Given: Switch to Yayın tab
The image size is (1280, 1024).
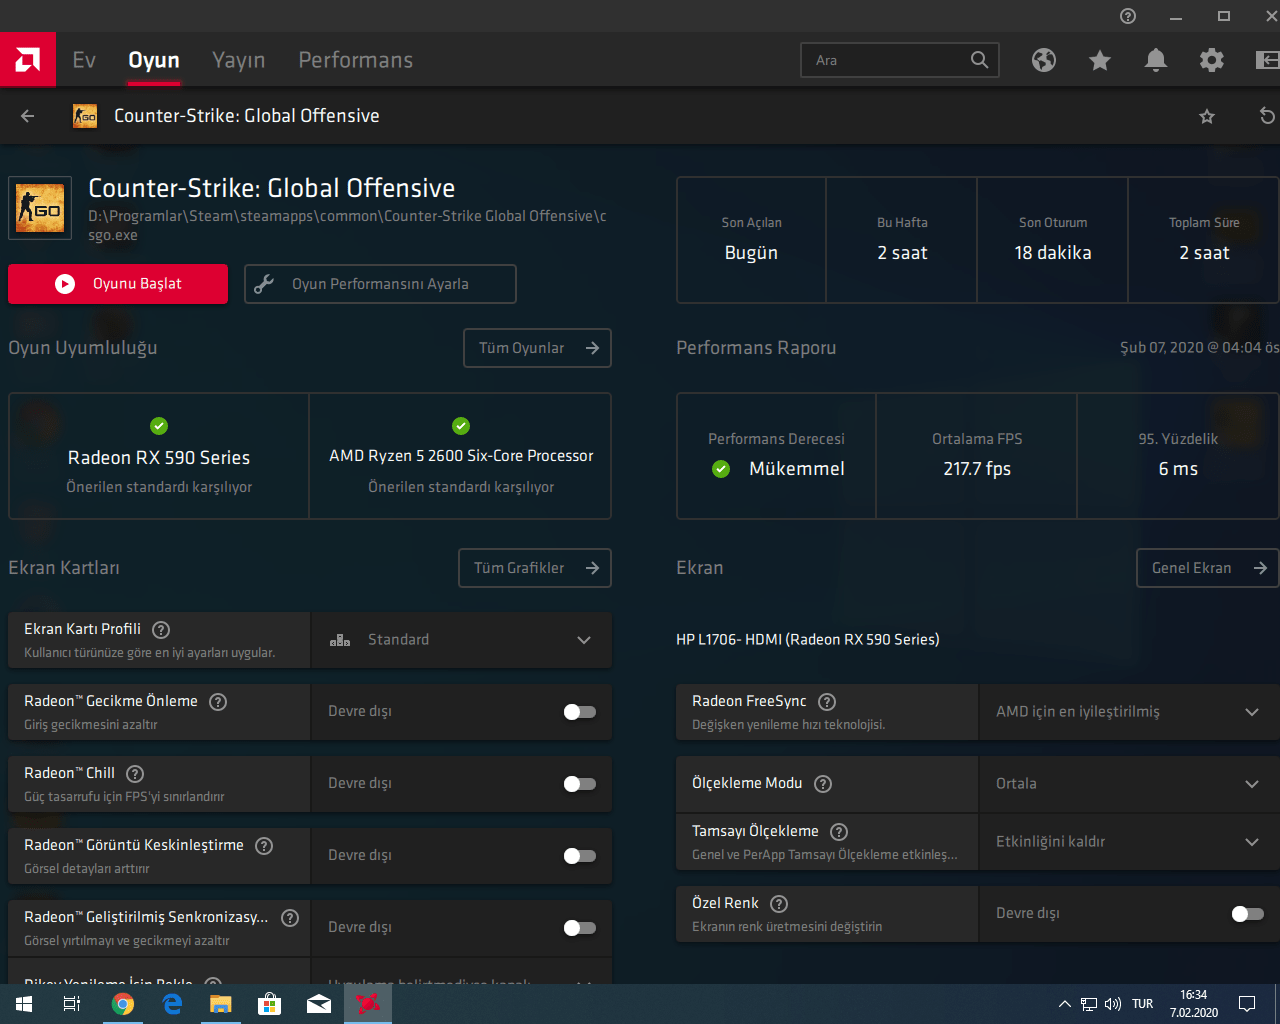Looking at the screenshot, I should click(239, 60).
